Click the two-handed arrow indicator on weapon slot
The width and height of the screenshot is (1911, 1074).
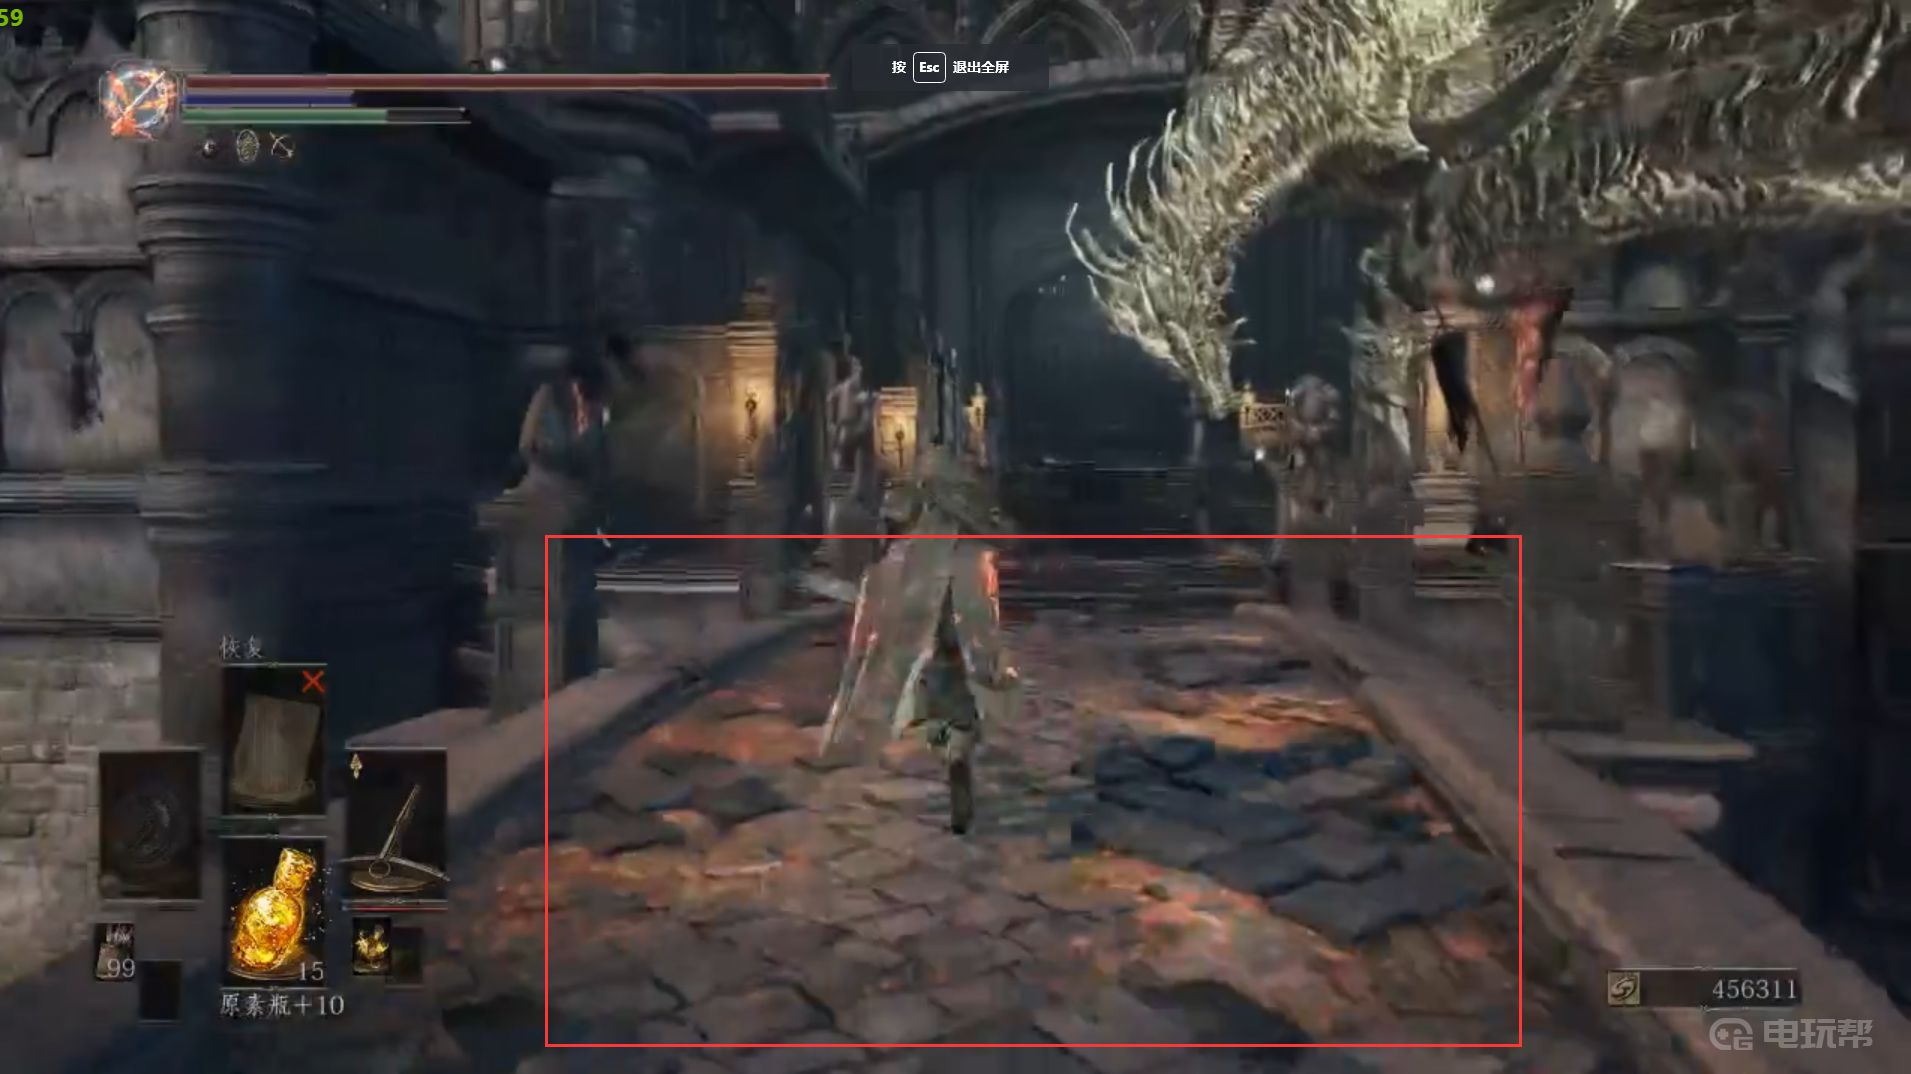[356, 766]
